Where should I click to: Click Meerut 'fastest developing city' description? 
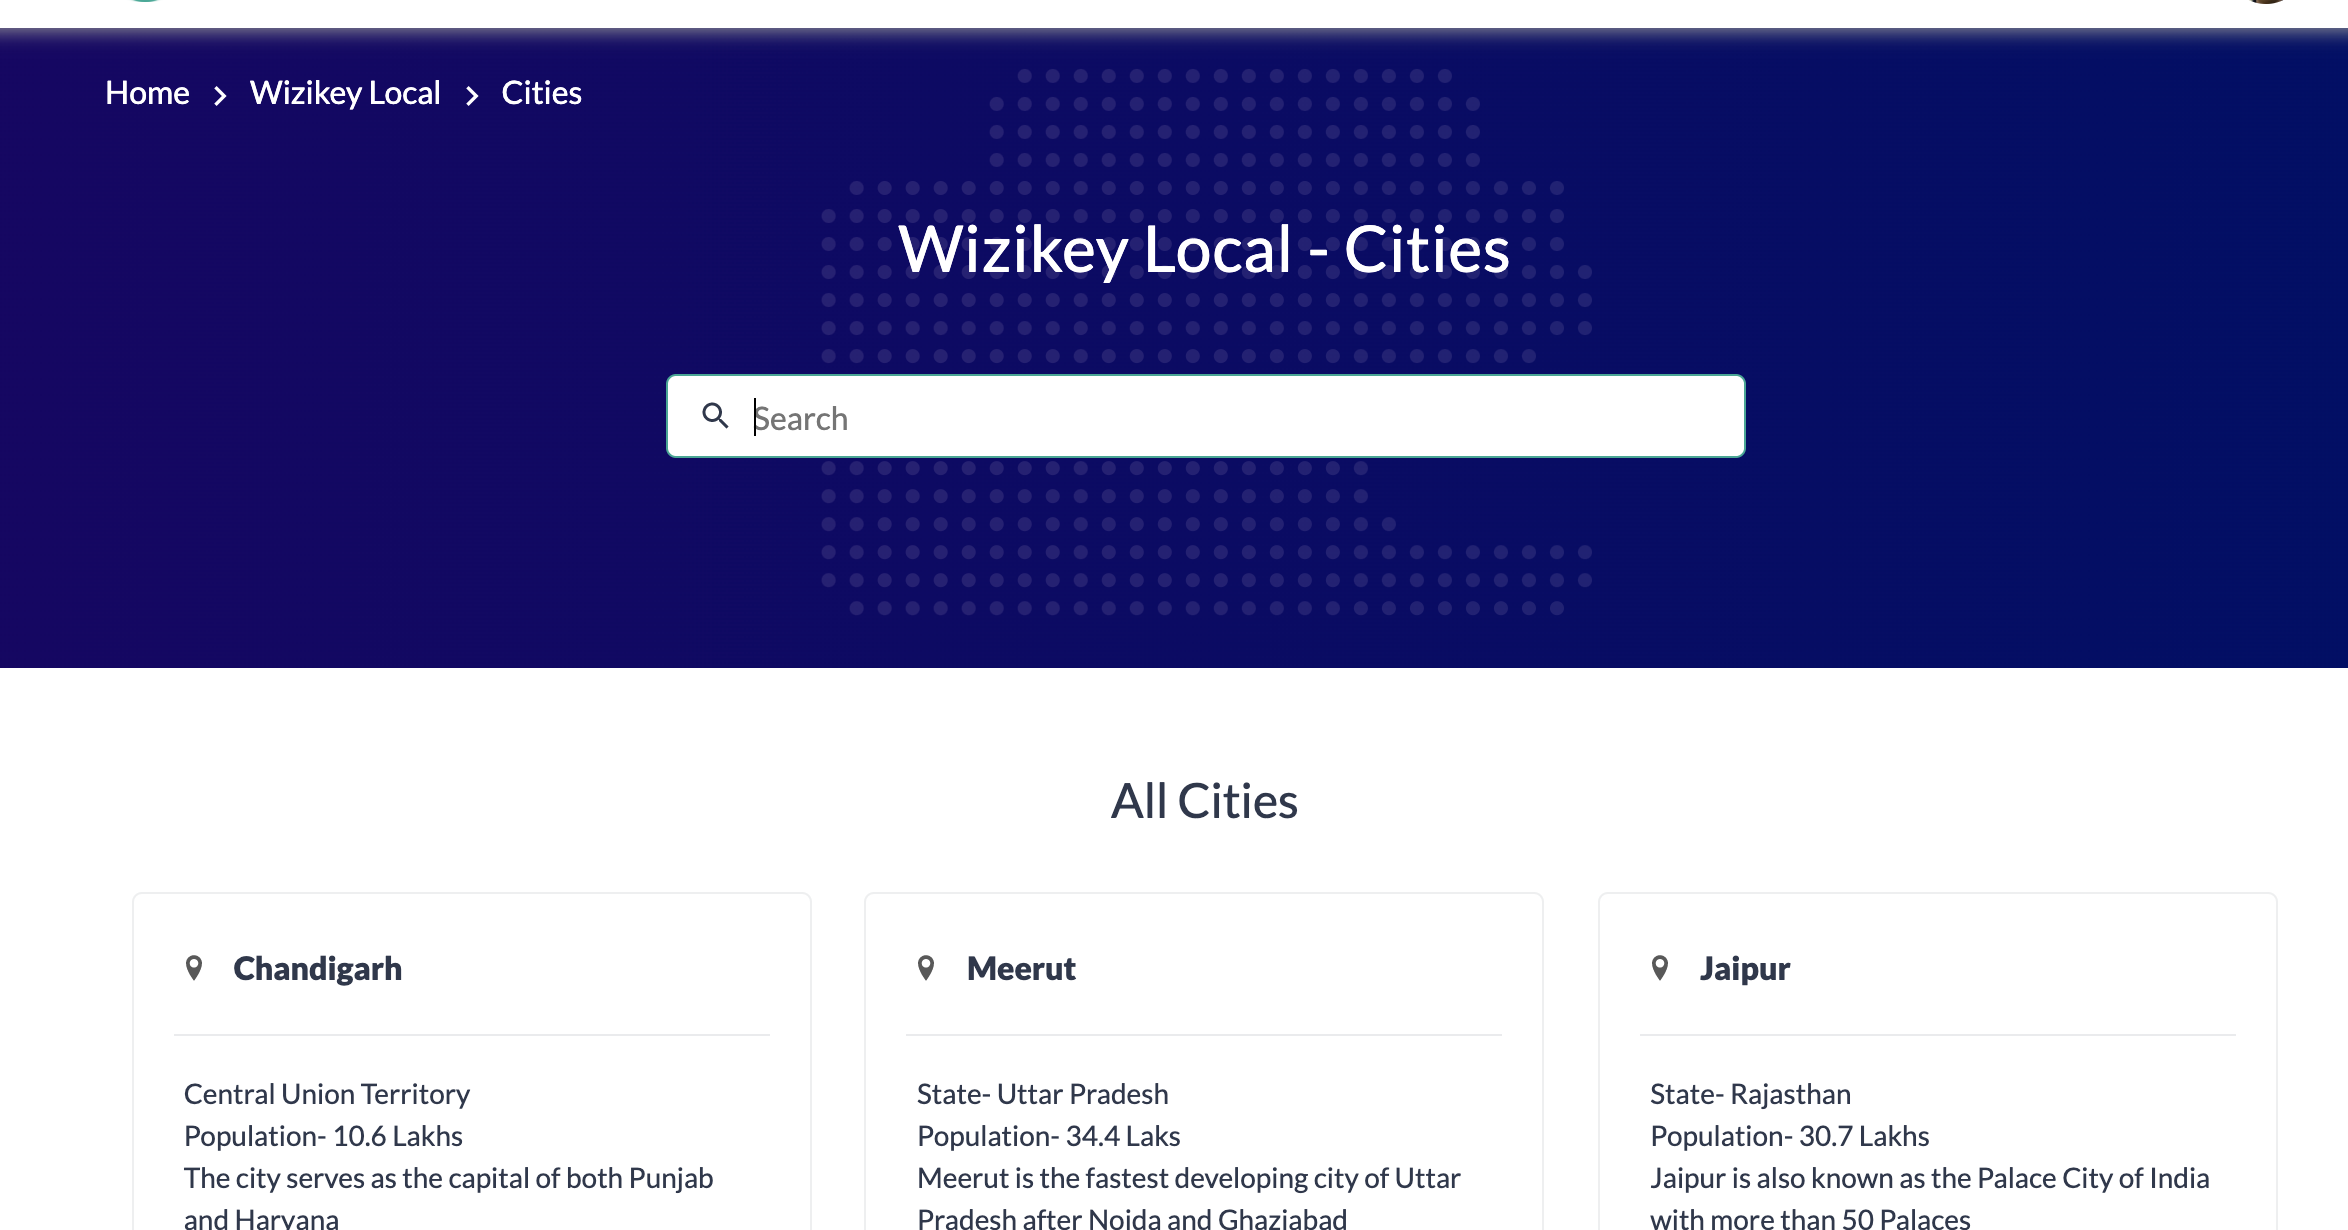click(1188, 1198)
